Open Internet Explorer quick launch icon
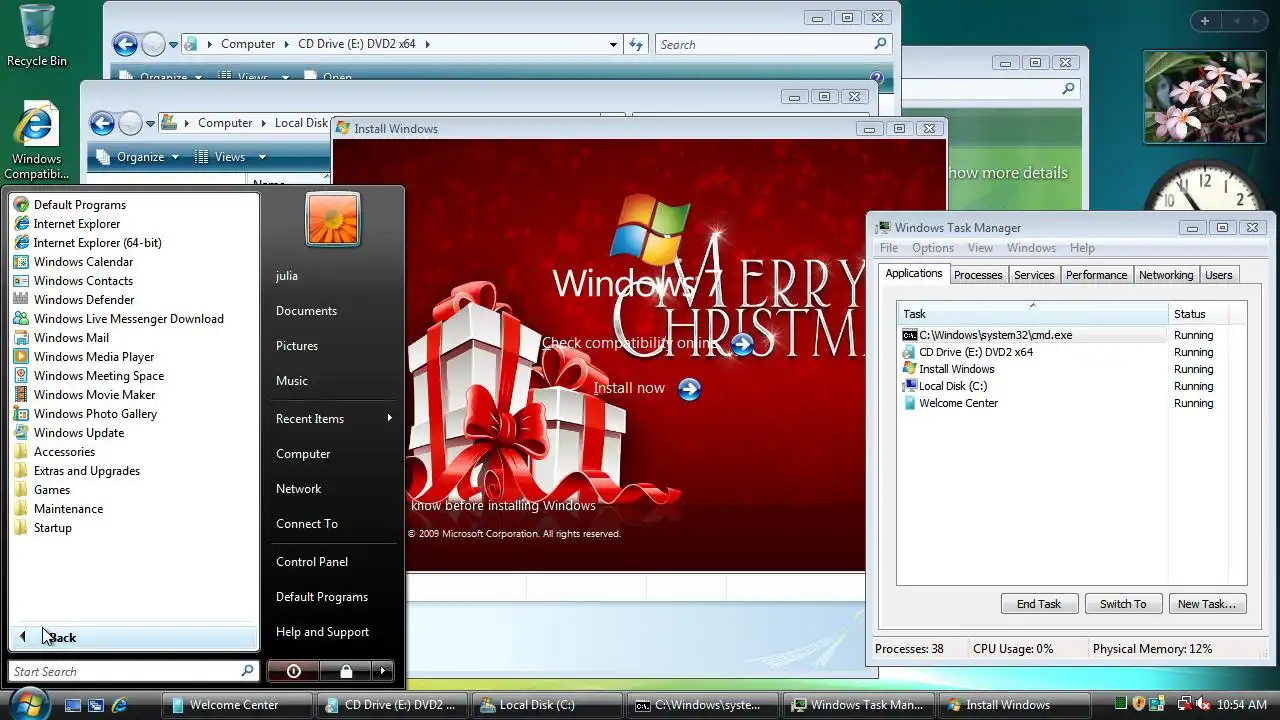 coord(119,705)
